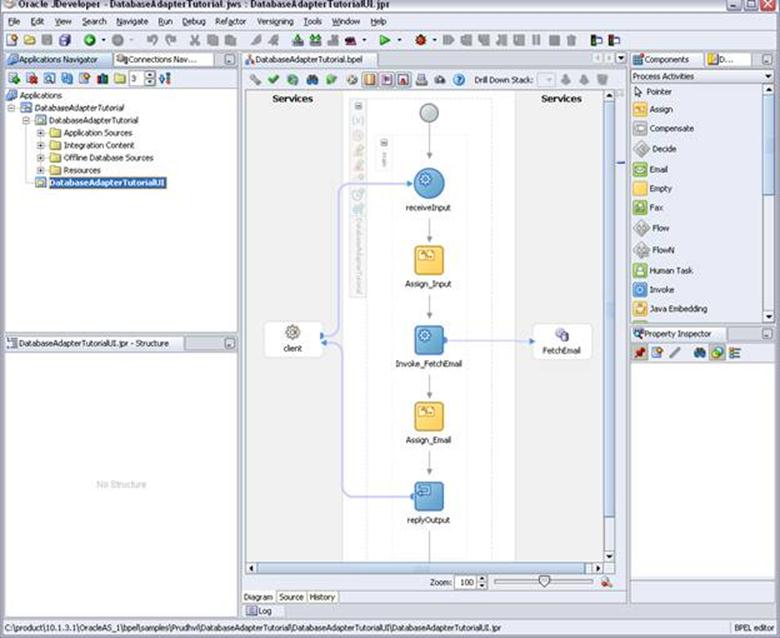Select the Components panel tab
This screenshot has height=638, width=780.
tap(667, 59)
